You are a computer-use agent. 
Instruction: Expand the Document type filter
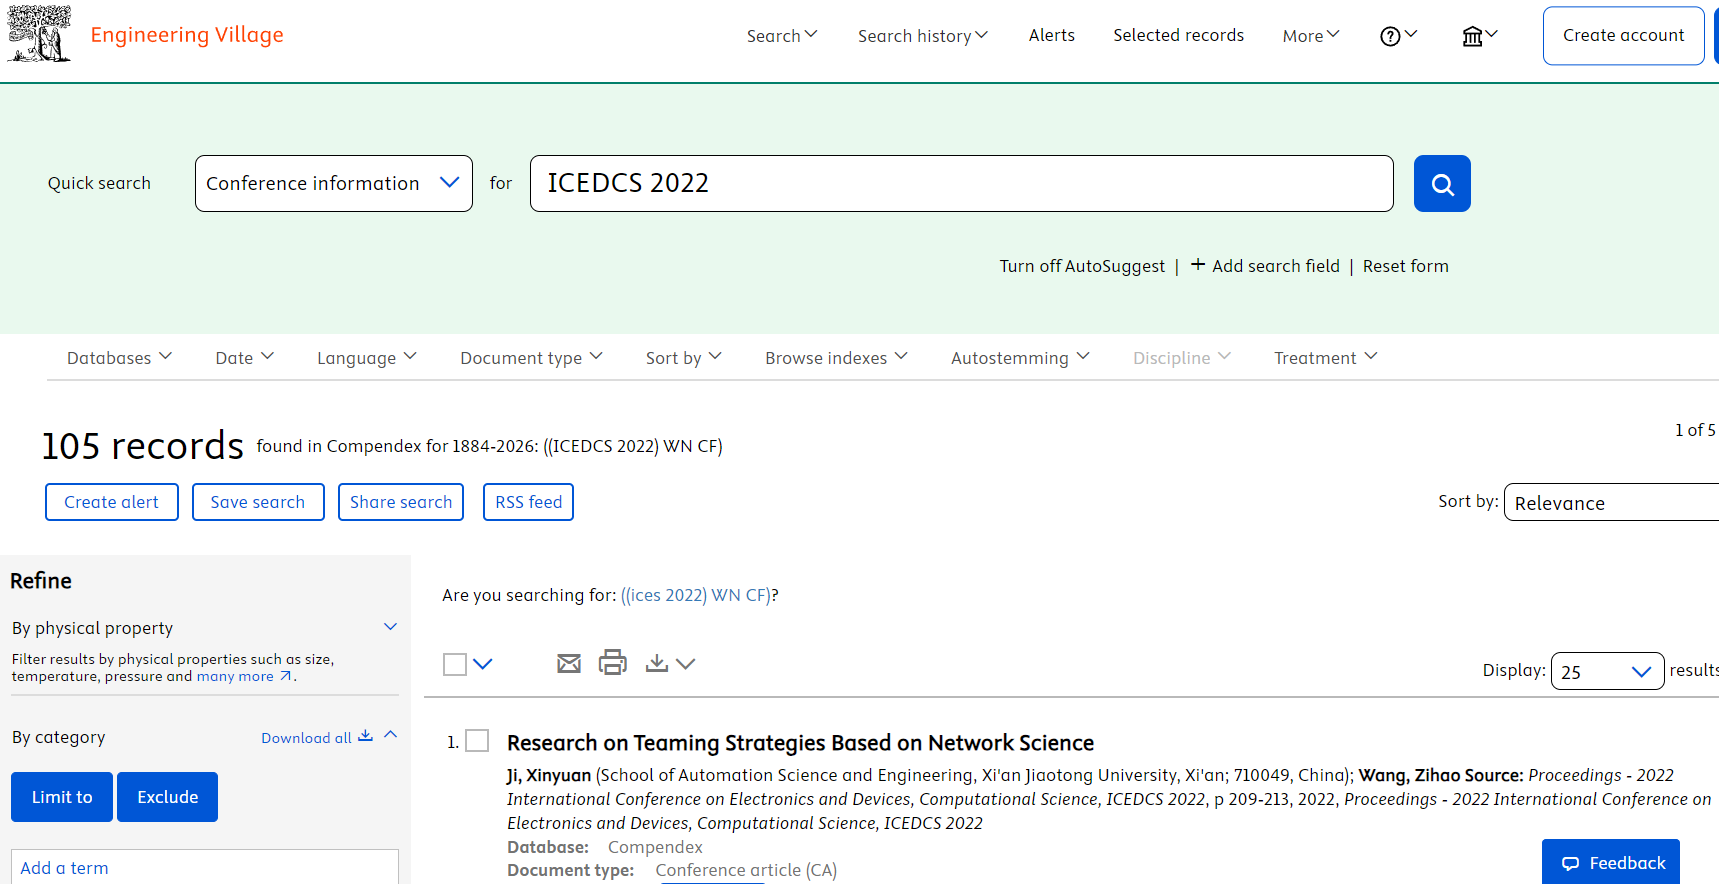[x=531, y=358]
